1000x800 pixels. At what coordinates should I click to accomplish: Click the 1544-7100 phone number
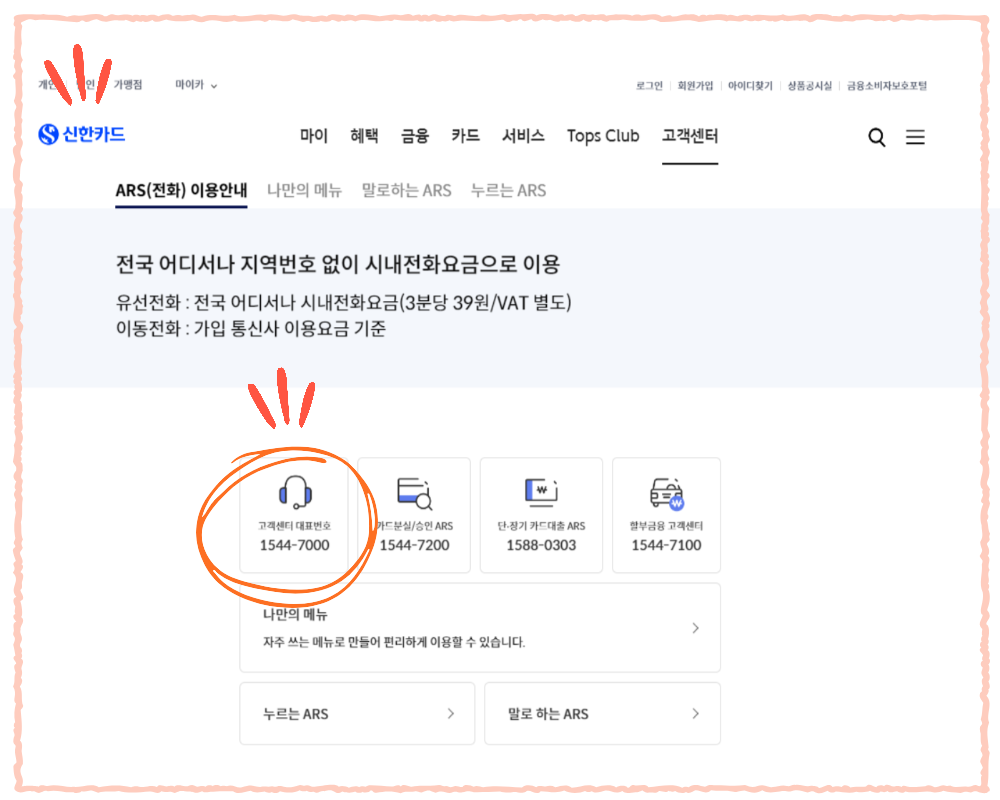point(666,545)
